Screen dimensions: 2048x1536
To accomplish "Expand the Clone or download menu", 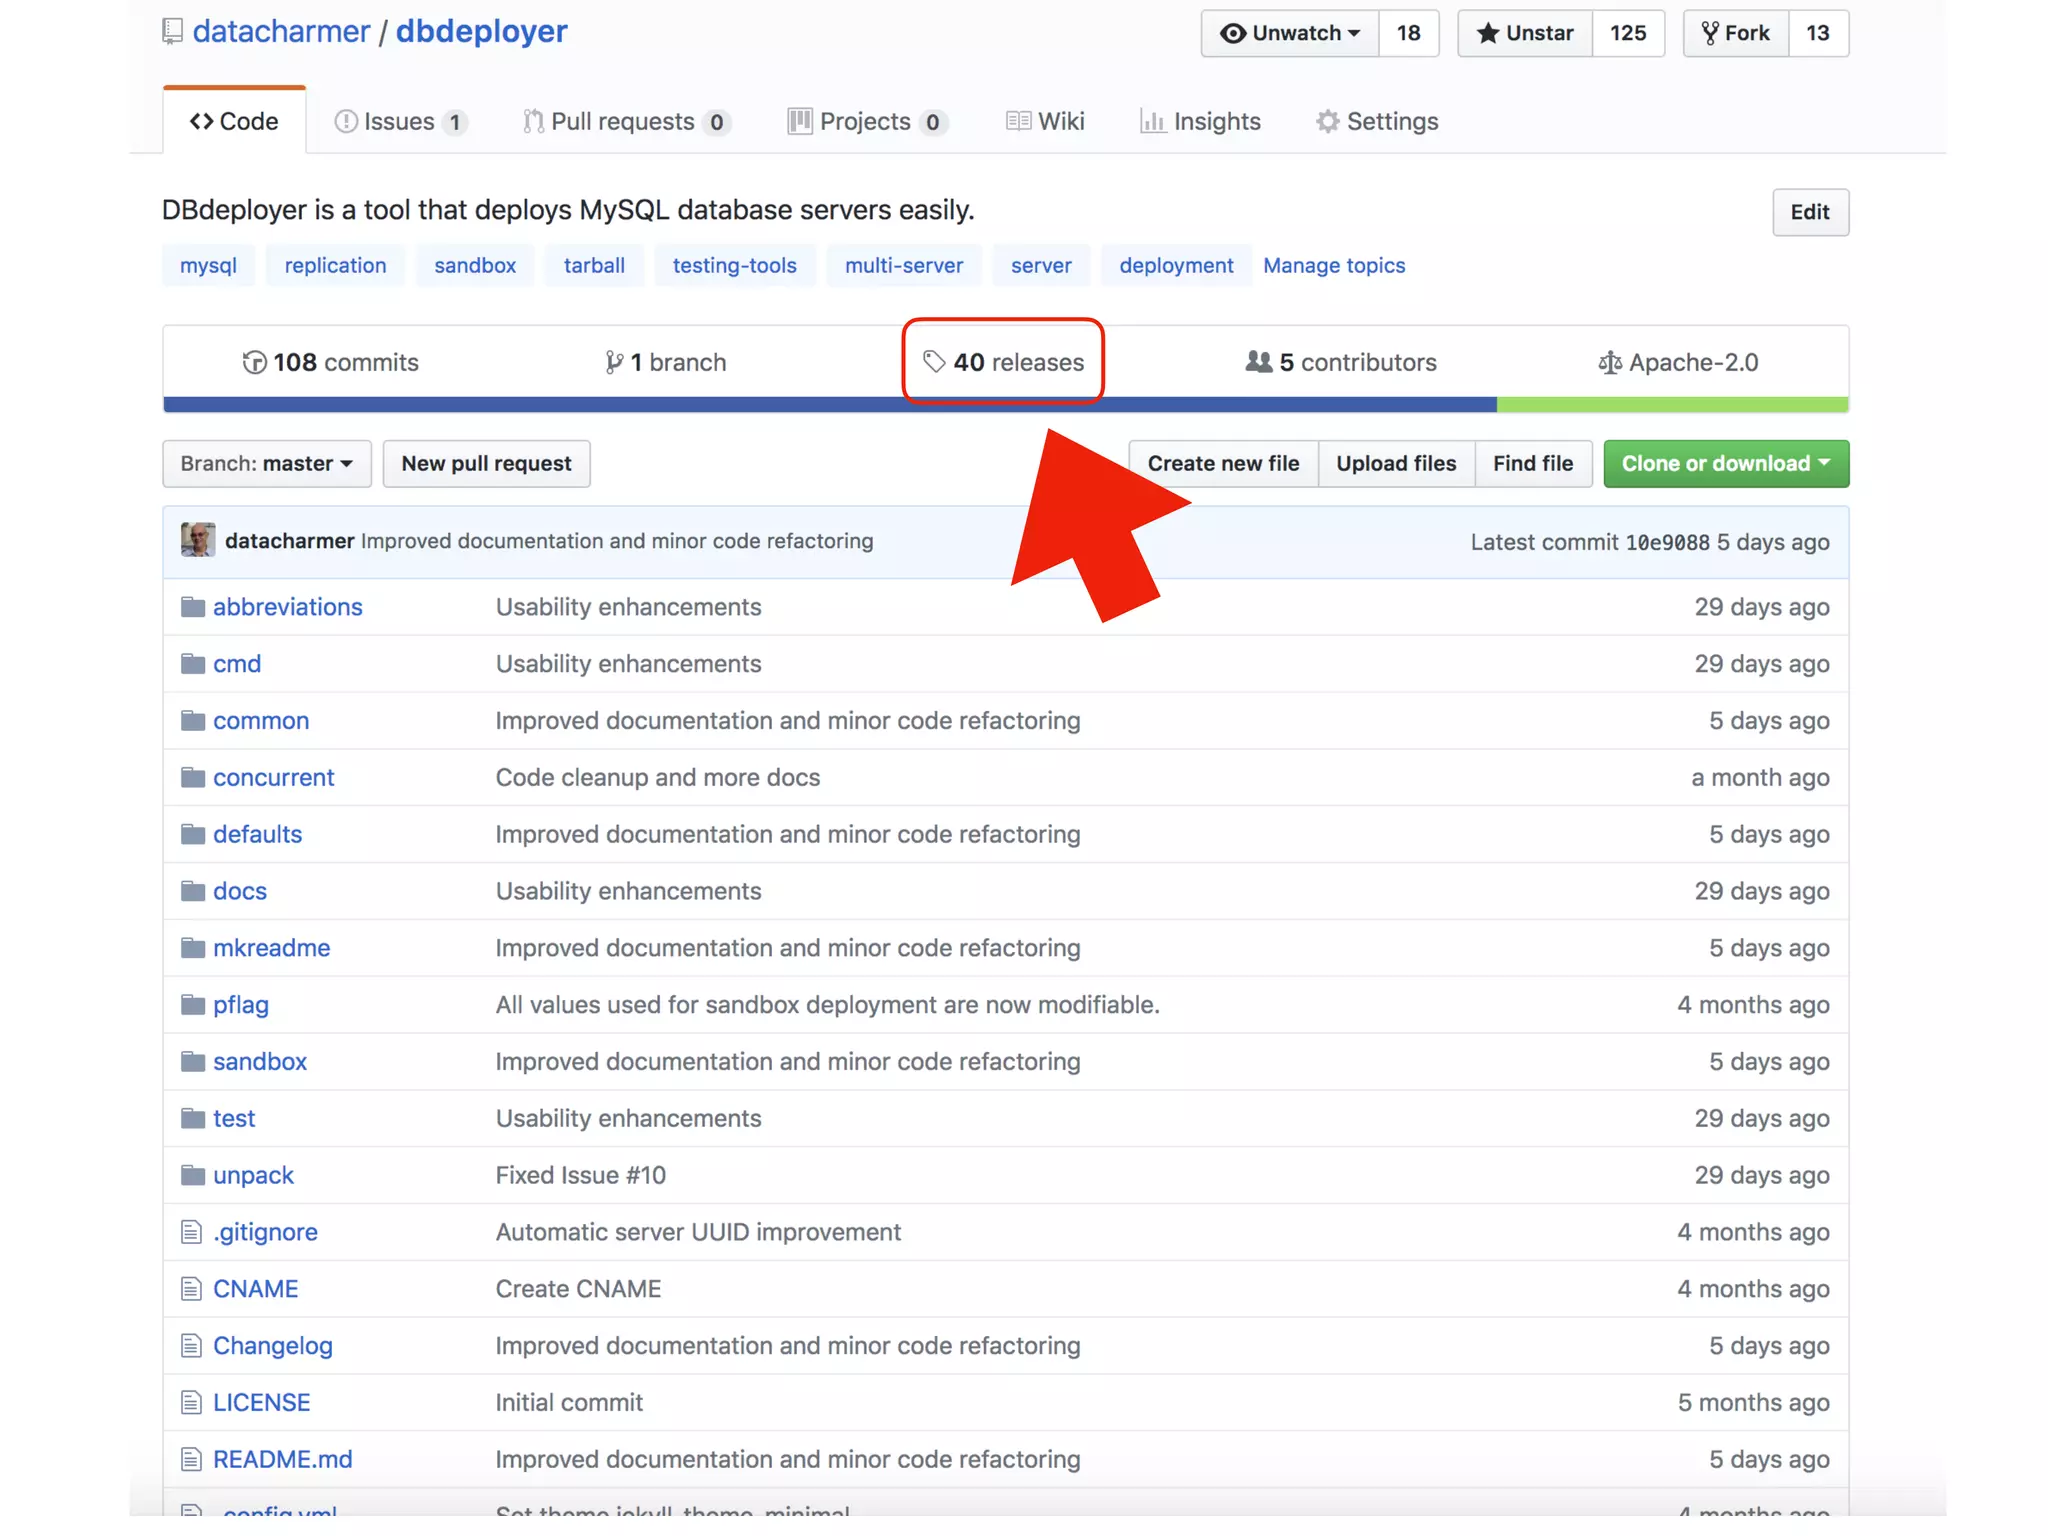I will (x=1725, y=463).
